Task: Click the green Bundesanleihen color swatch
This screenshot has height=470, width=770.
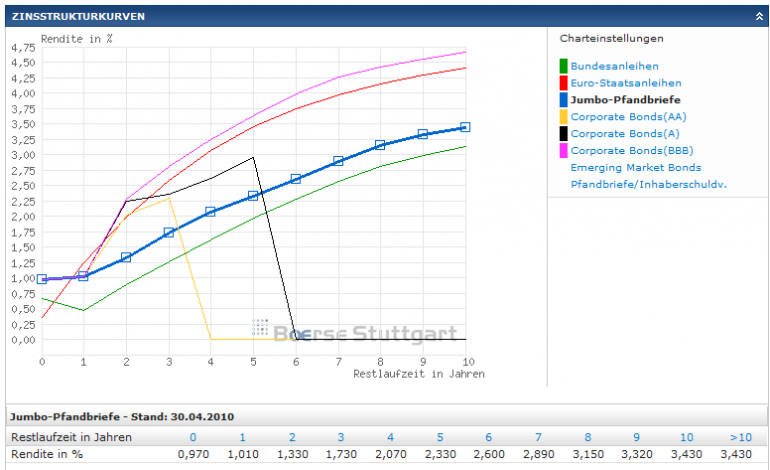Action: click(x=563, y=66)
